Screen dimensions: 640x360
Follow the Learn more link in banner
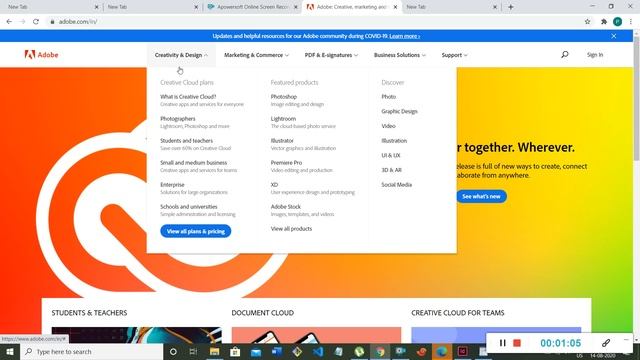(x=404, y=36)
